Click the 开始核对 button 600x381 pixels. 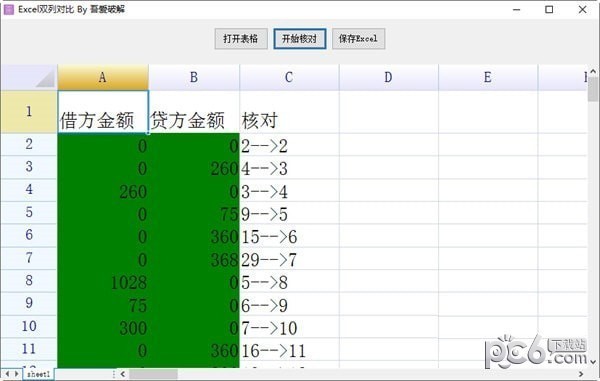click(300, 39)
